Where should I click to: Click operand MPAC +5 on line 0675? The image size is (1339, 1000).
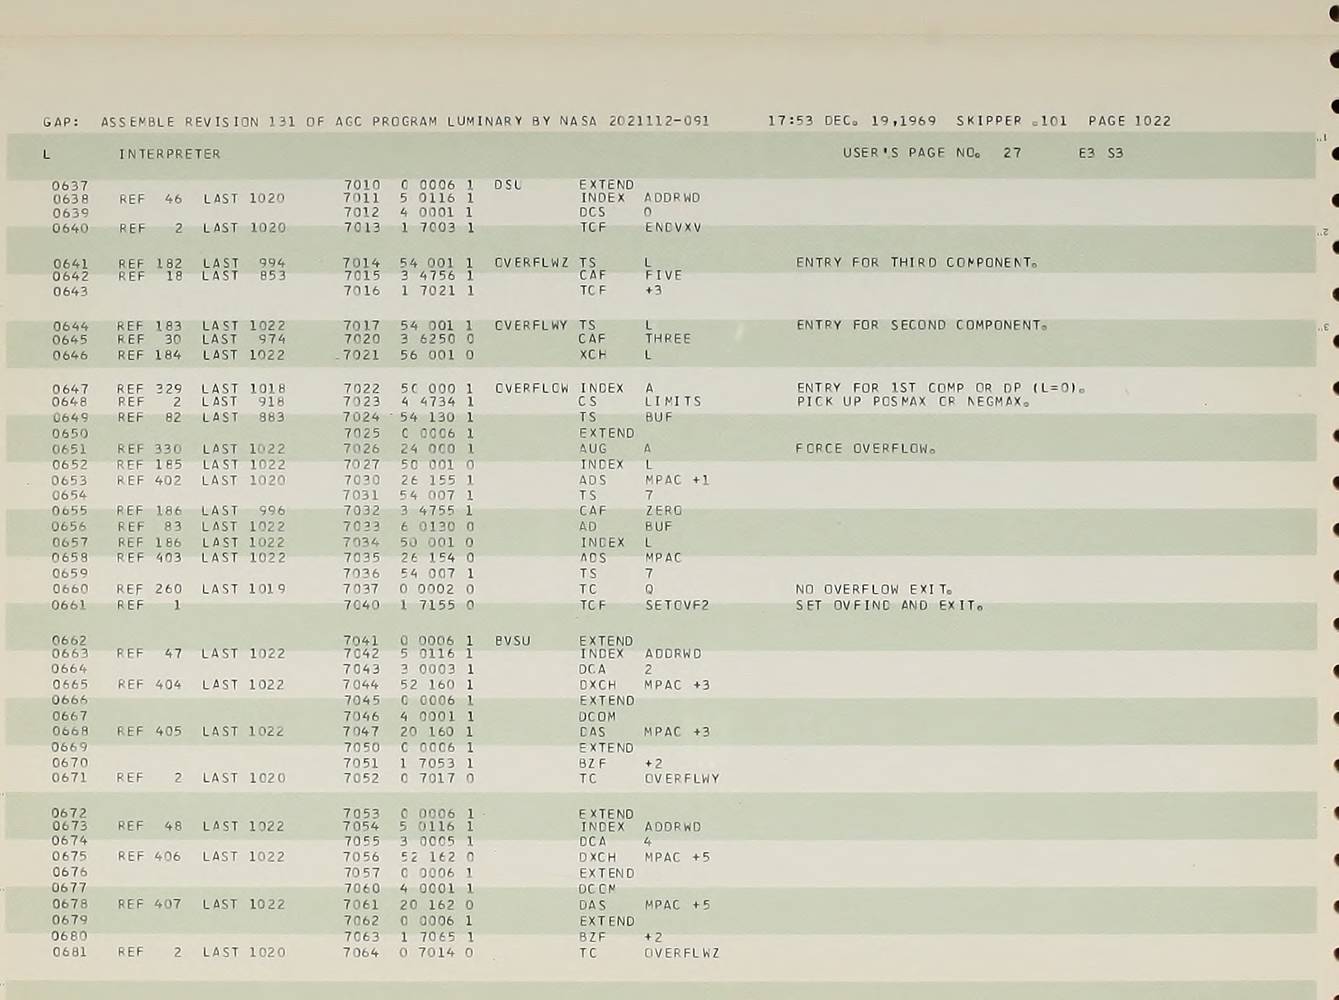[677, 857]
